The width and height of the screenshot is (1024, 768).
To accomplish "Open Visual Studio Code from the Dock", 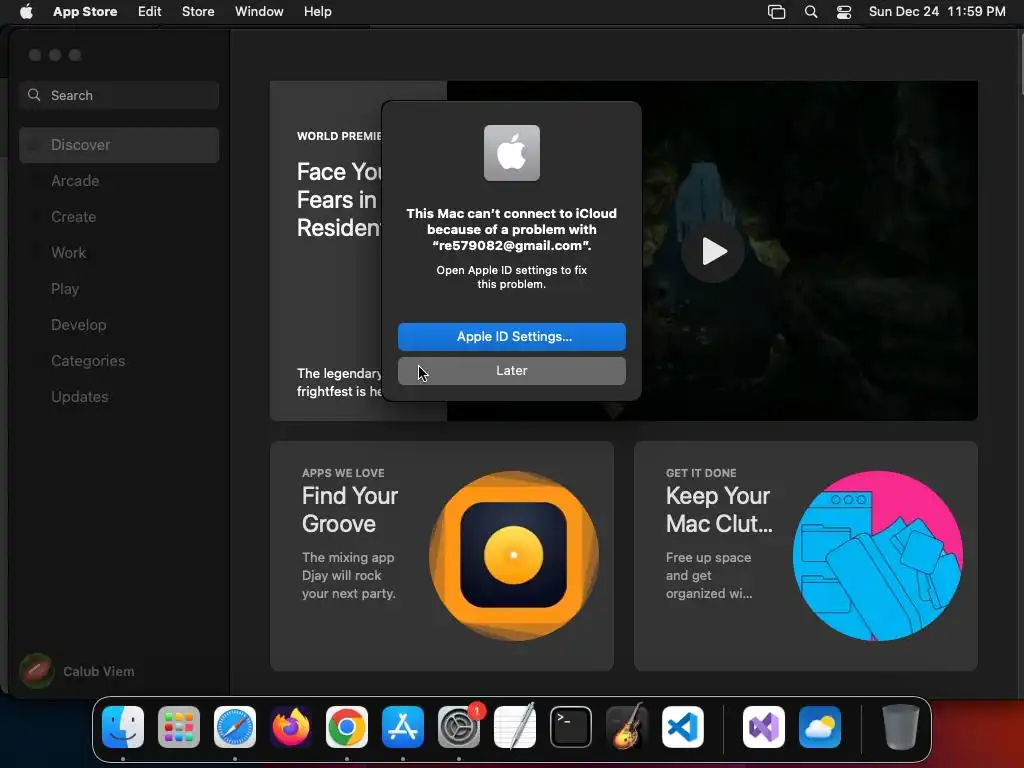I will click(683, 727).
